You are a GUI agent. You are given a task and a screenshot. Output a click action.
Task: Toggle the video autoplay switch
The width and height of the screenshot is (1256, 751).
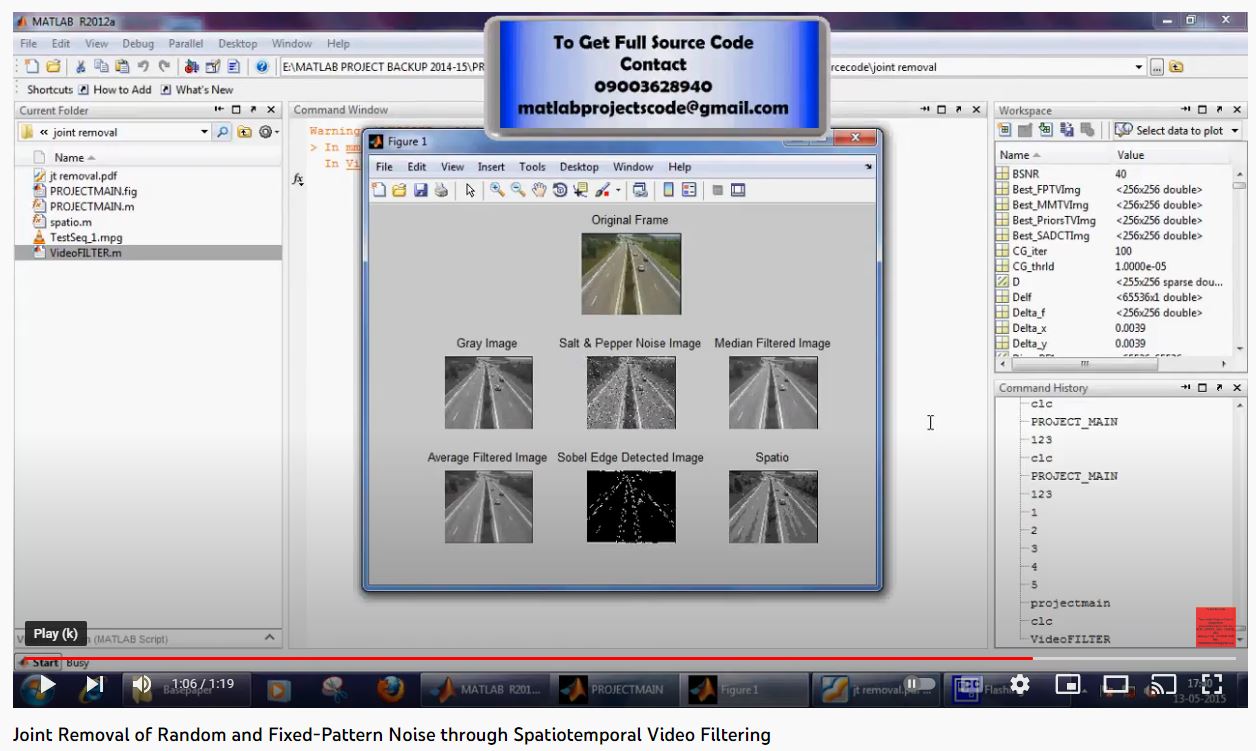919,685
